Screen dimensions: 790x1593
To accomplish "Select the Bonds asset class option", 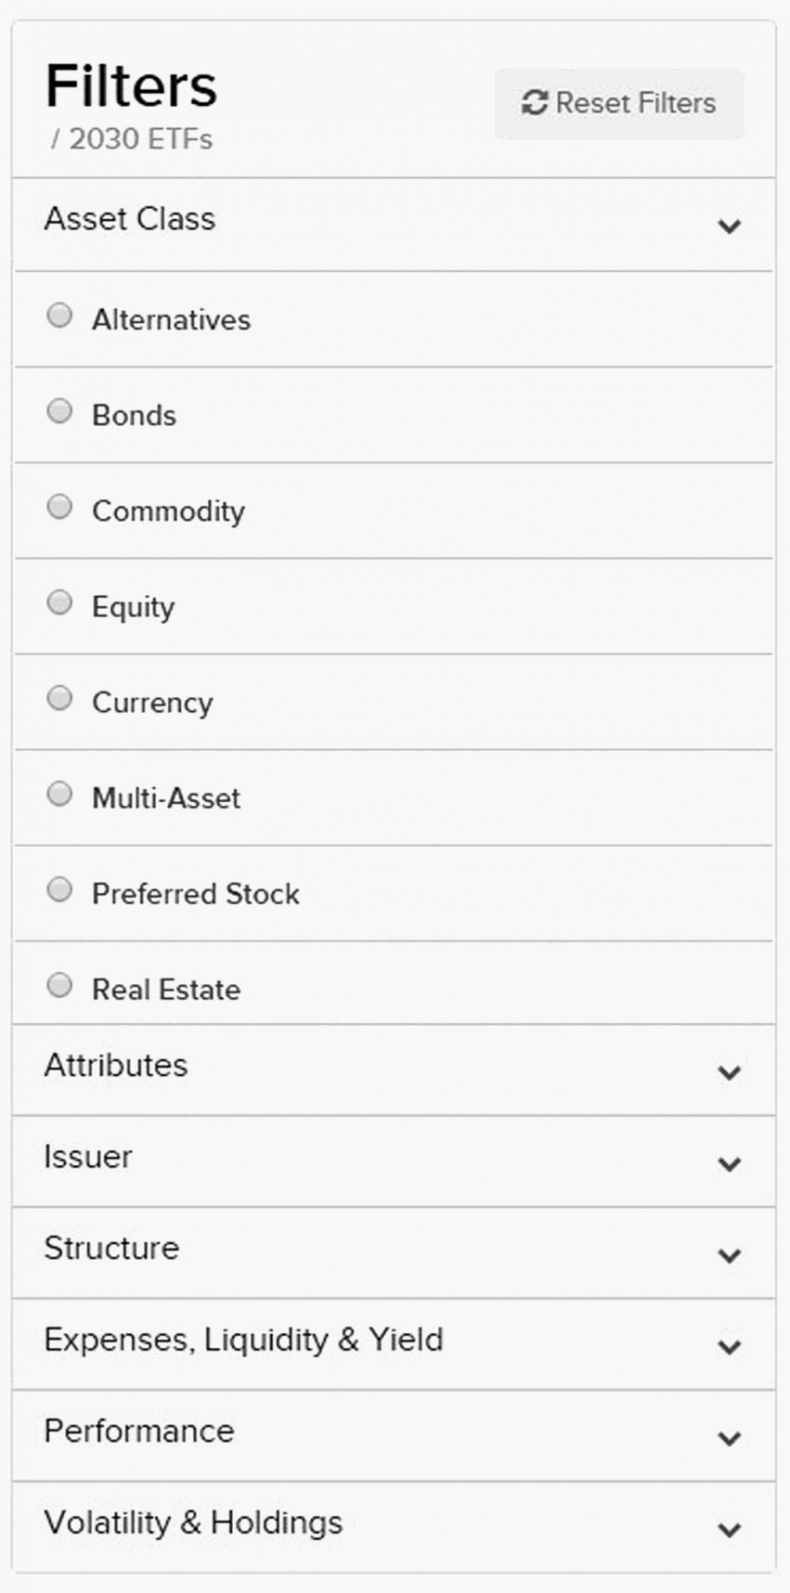I will click(60, 412).
